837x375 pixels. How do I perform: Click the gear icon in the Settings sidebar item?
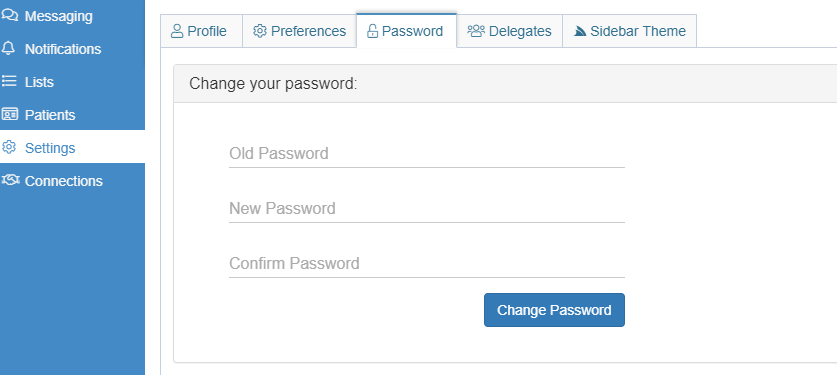pos(9,147)
